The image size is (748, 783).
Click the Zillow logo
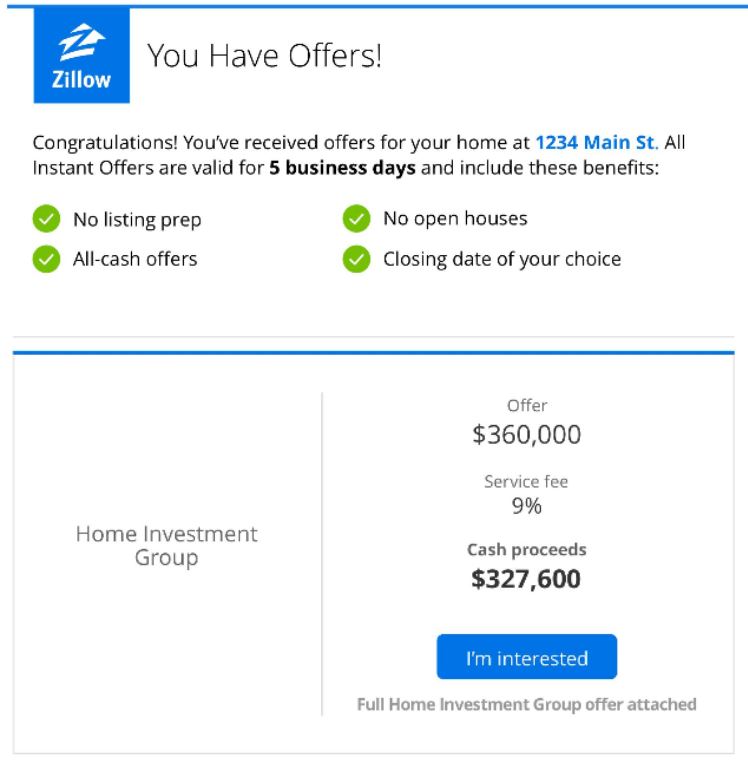coord(81,55)
